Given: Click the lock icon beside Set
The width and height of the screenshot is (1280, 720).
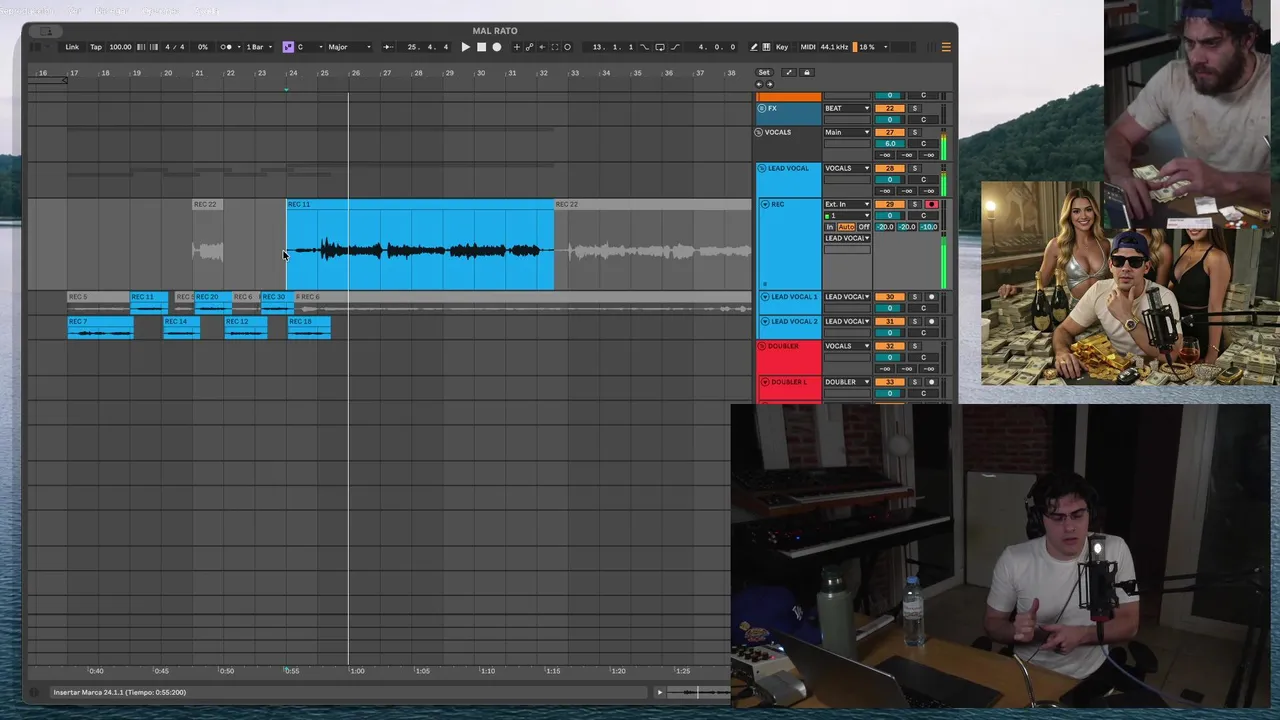Looking at the screenshot, I should 807,72.
